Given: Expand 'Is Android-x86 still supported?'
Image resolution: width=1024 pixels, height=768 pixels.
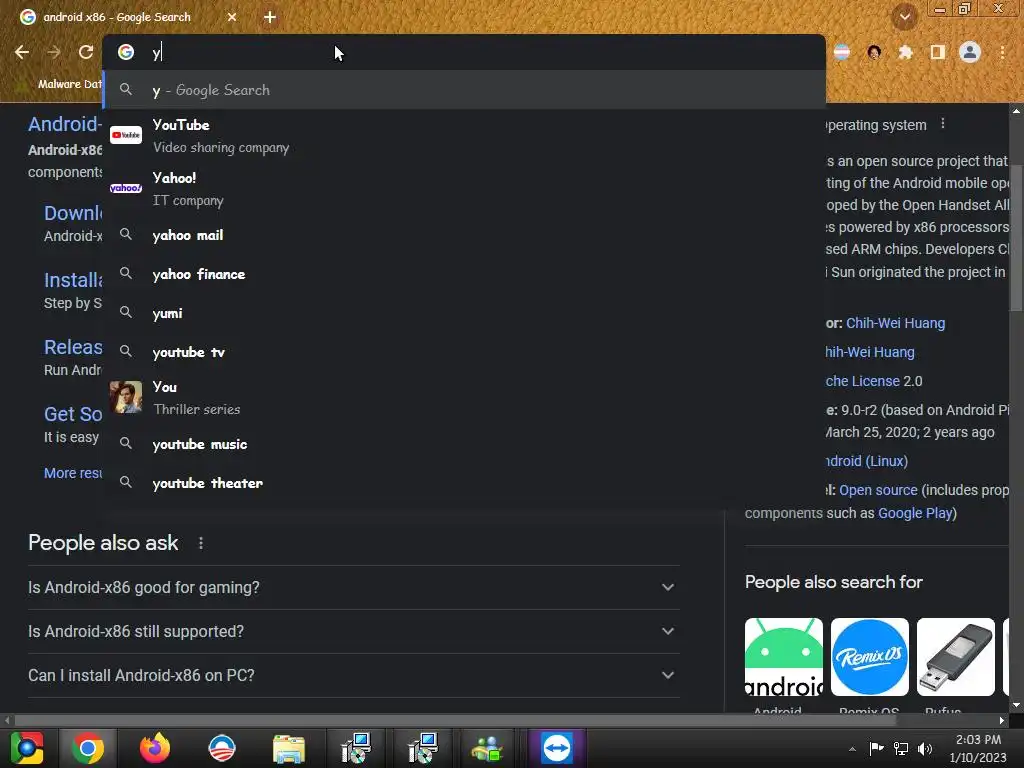Looking at the screenshot, I should pos(353,632).
